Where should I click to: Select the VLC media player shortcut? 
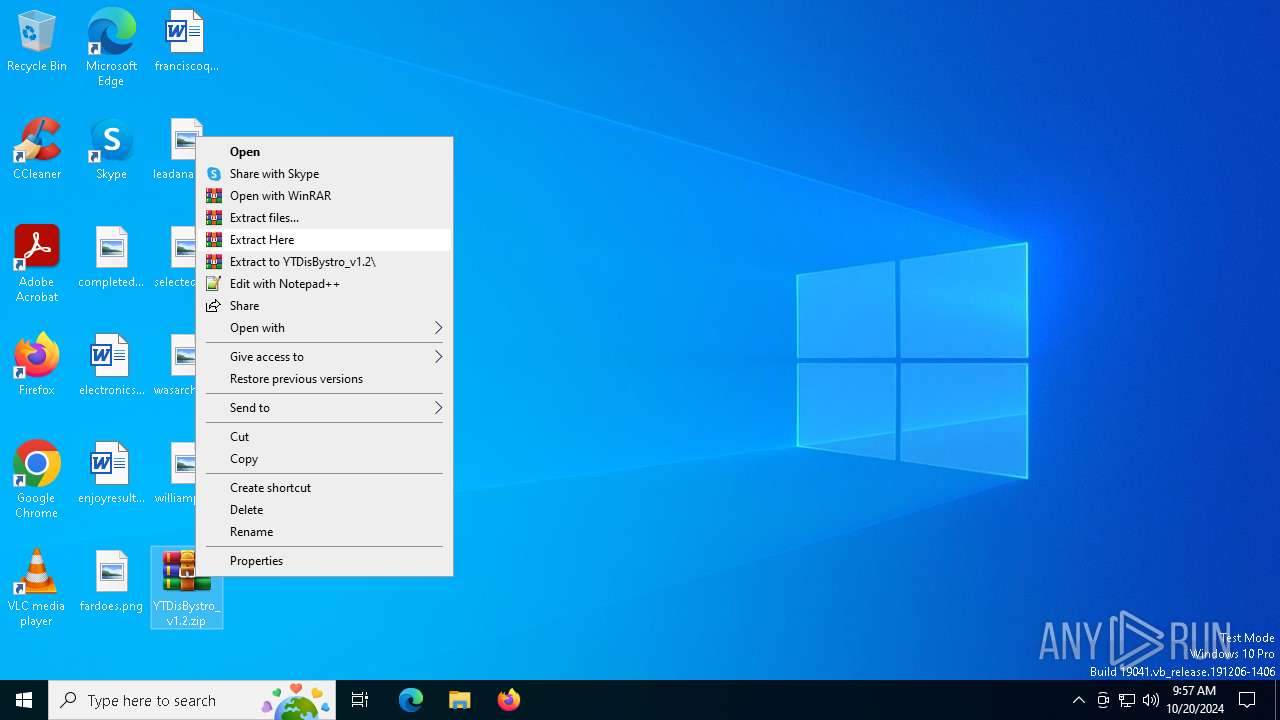point(37,588)
